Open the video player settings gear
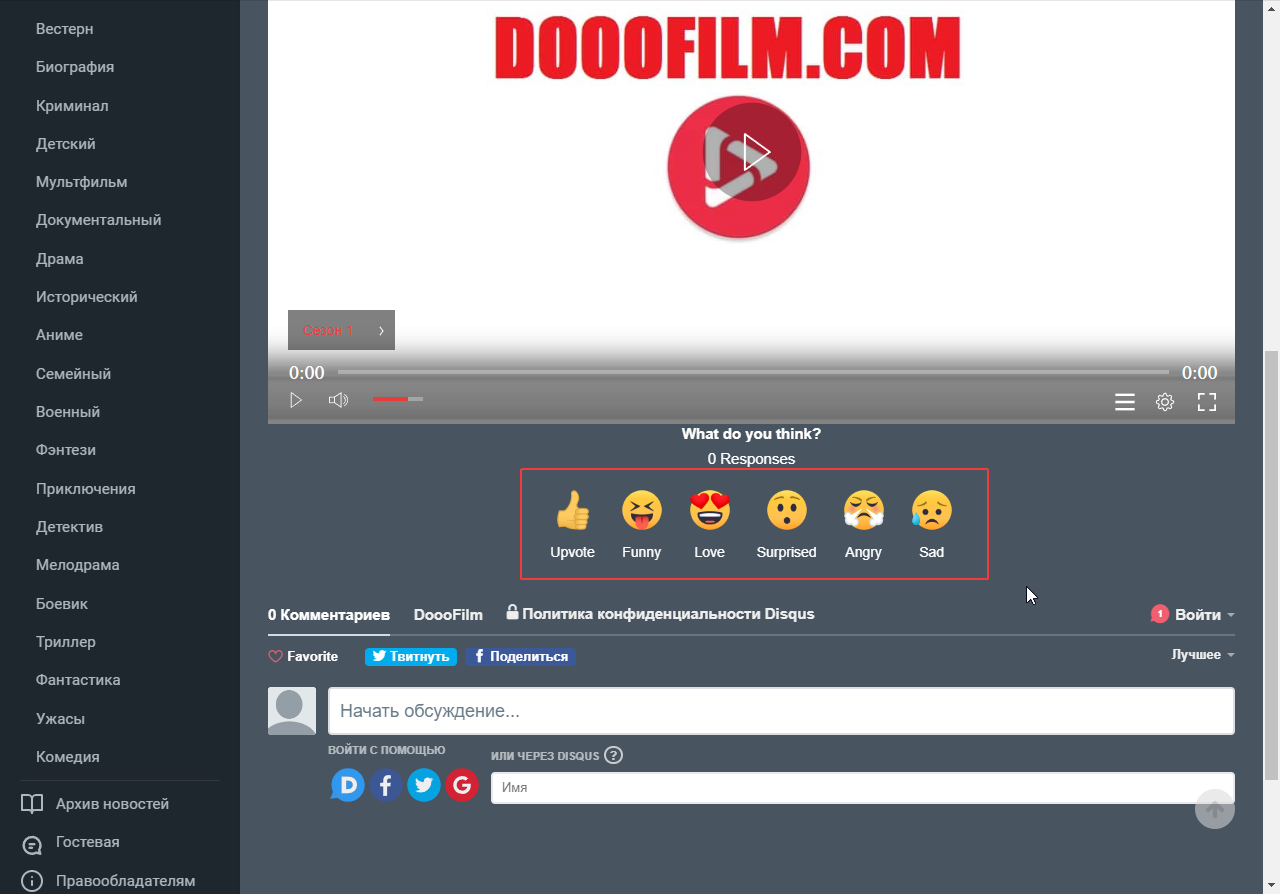This screenshot has width=1280, height=894. (x=1165, y=402)
